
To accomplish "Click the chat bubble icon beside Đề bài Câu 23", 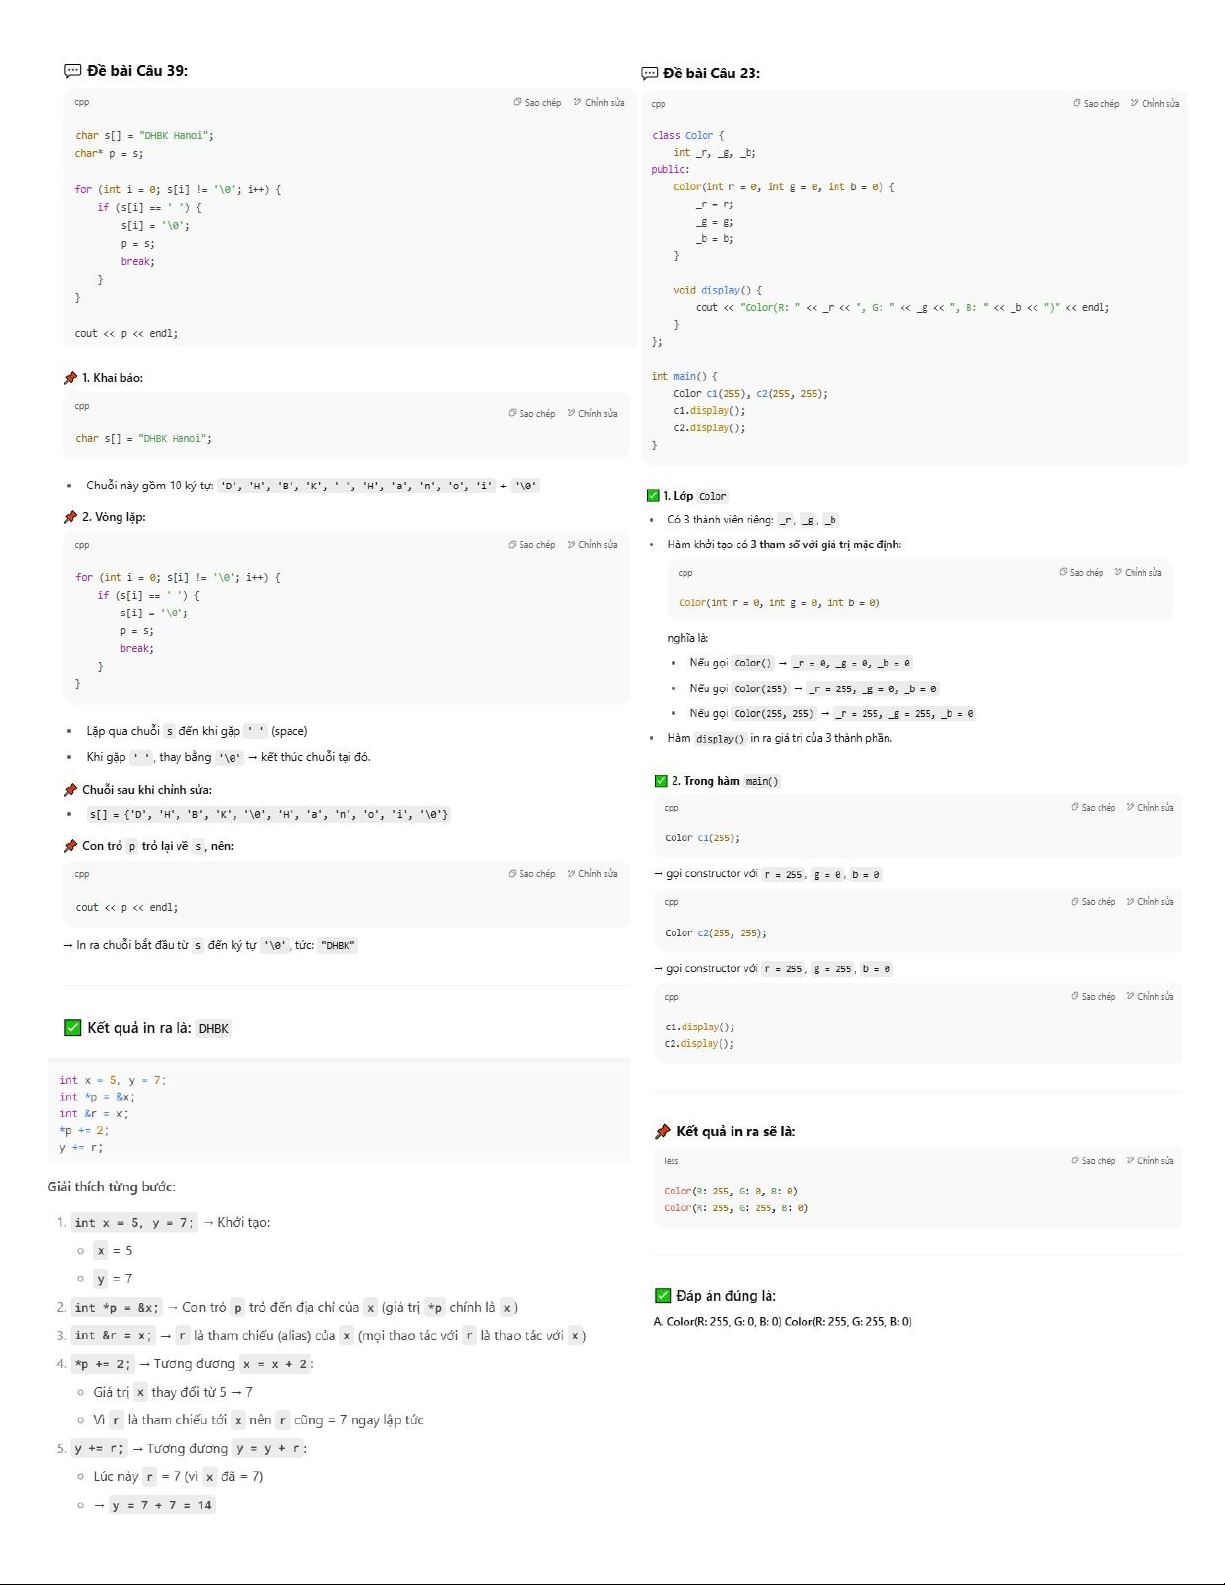I will (x=649, y=73).
